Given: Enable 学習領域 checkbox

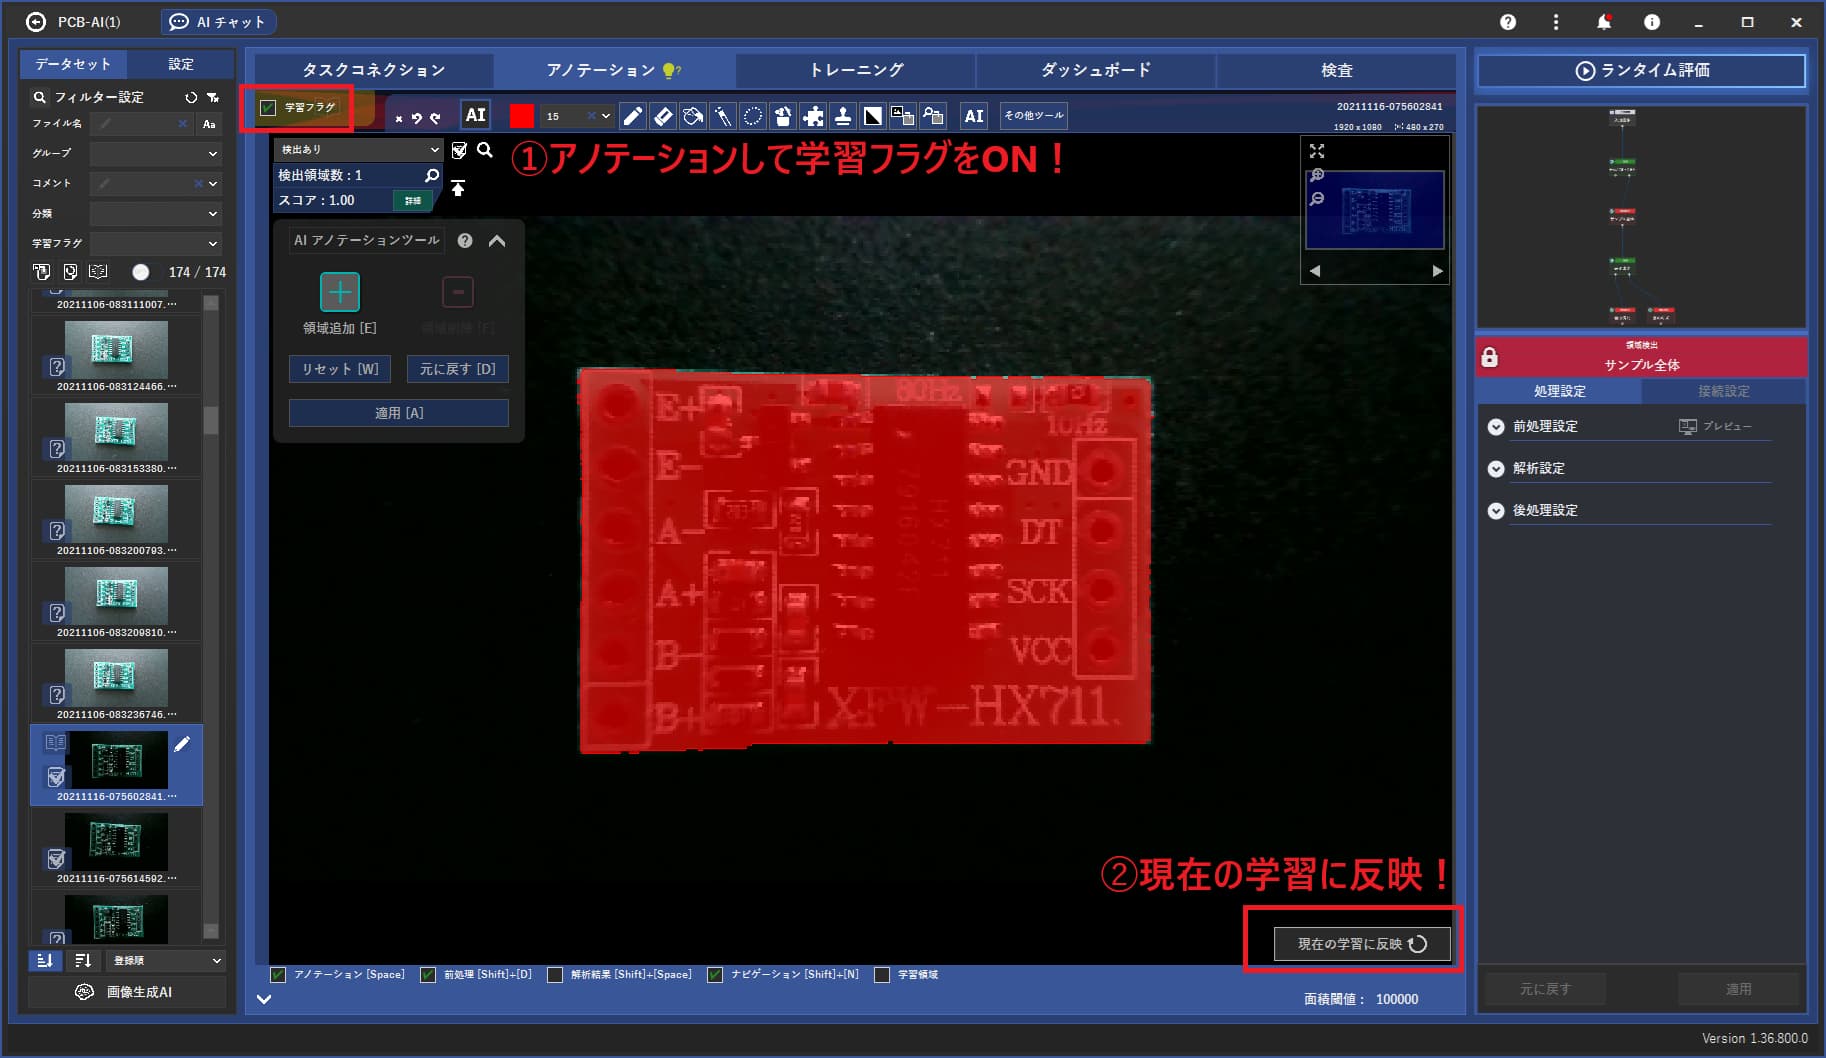Looking at the screenshot, I should click(x=882, y=975).
